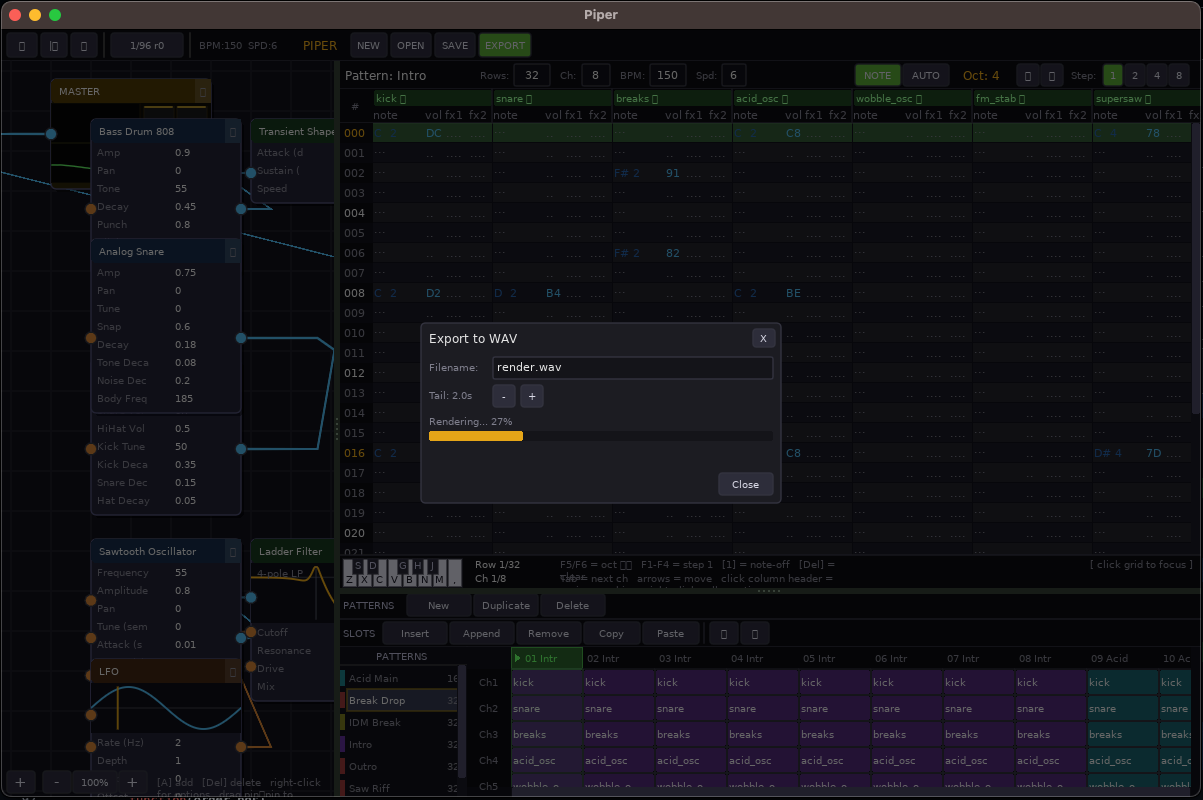Click the stop icon in the top toolbar
This screenshot has width=1203, height=800.
(54, 45)
